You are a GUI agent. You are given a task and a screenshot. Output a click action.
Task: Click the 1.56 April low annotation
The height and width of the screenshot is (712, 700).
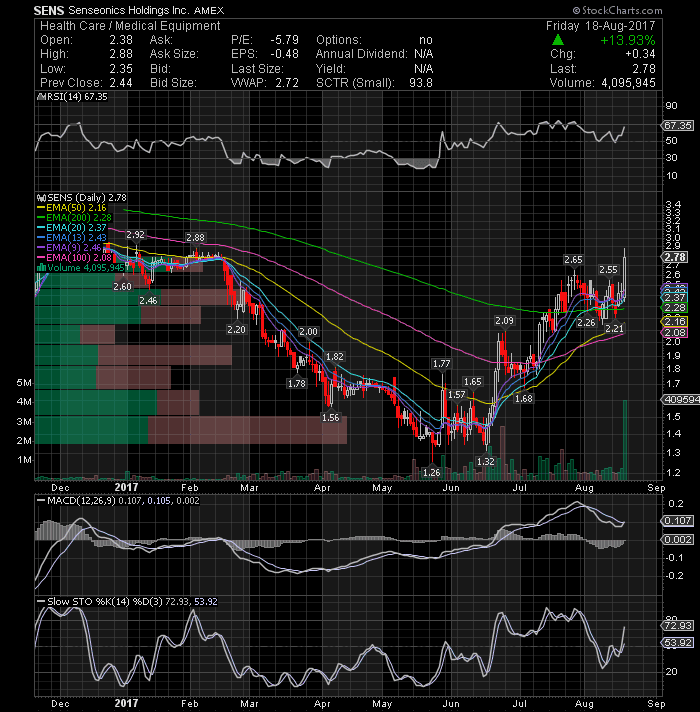click(330, 417)
